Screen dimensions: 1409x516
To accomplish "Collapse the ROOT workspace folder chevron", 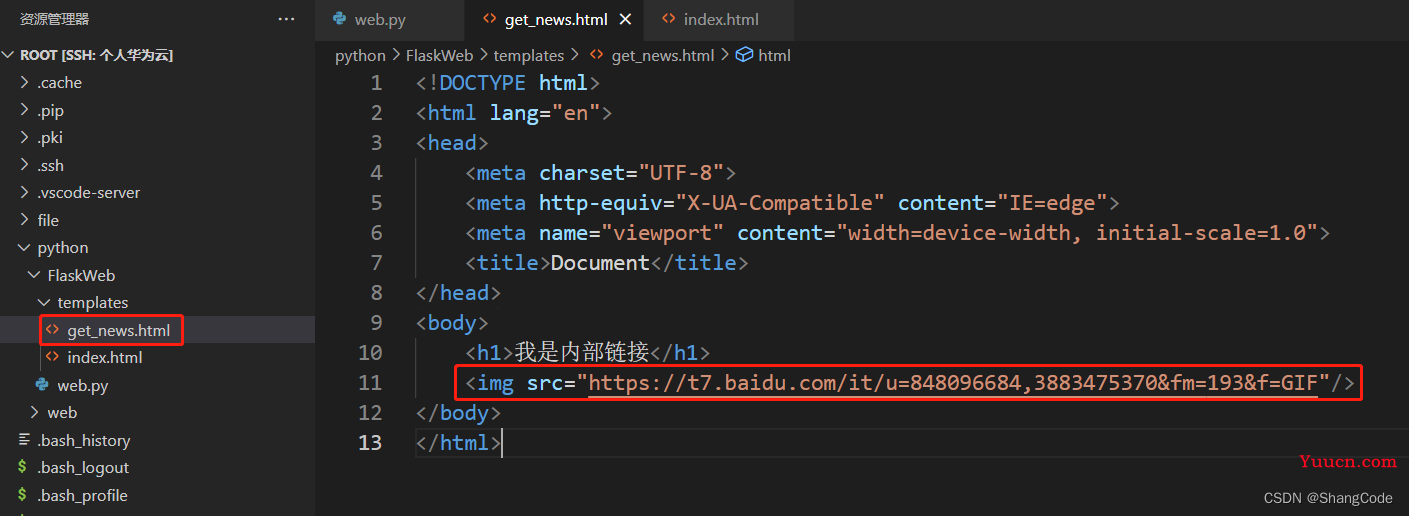I will 9,55.
